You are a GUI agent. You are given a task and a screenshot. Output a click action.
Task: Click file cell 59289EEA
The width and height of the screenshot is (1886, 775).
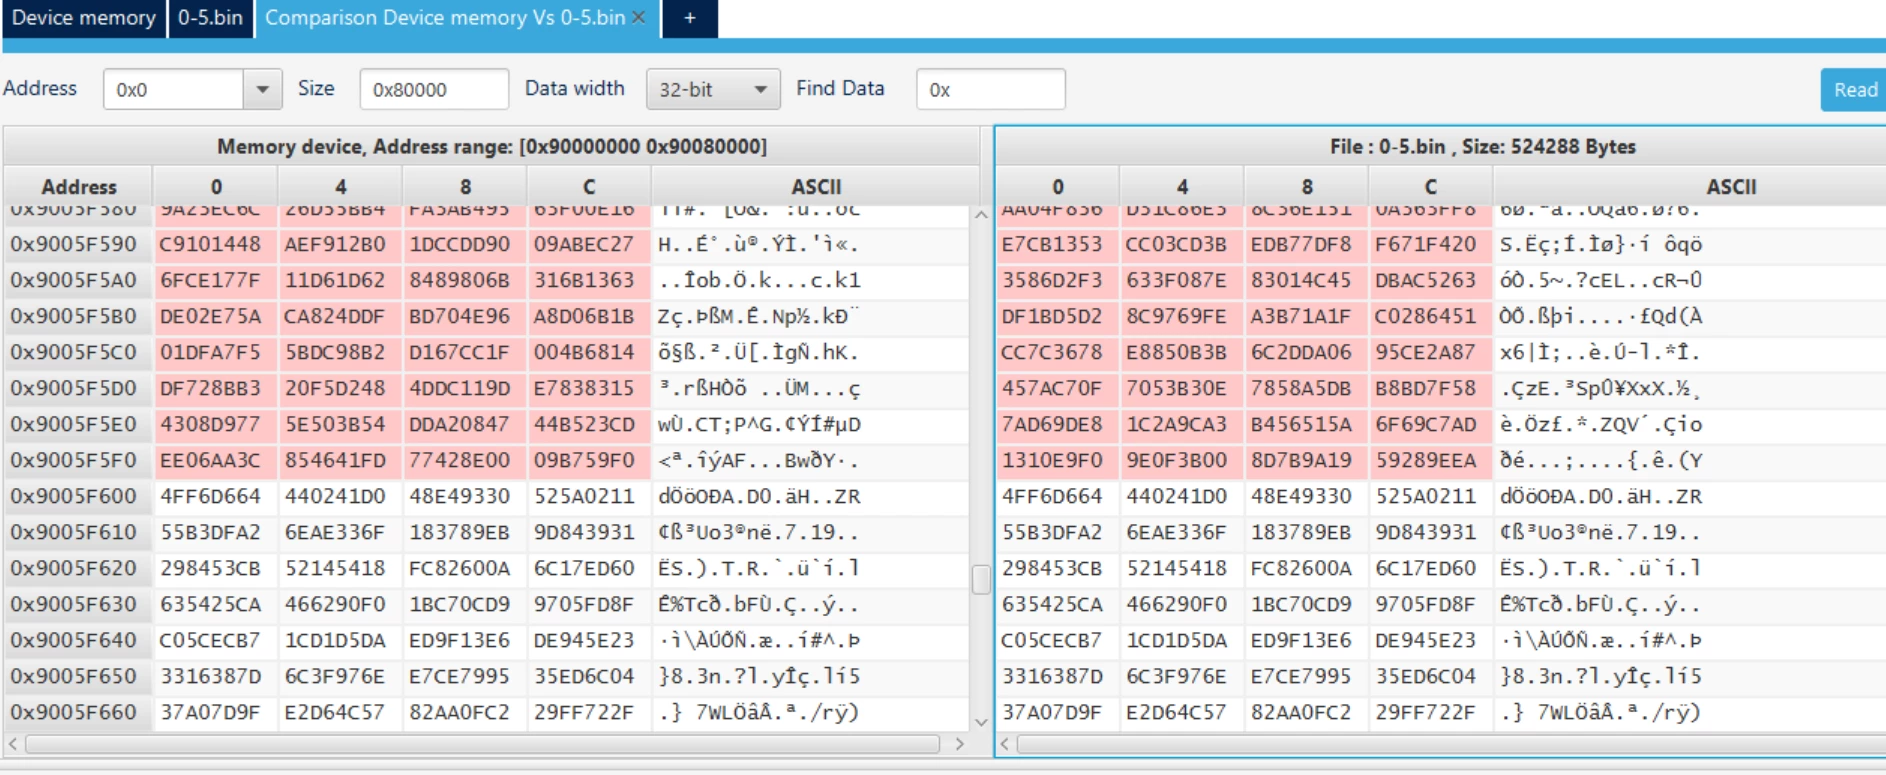[x=1430, y=460]
